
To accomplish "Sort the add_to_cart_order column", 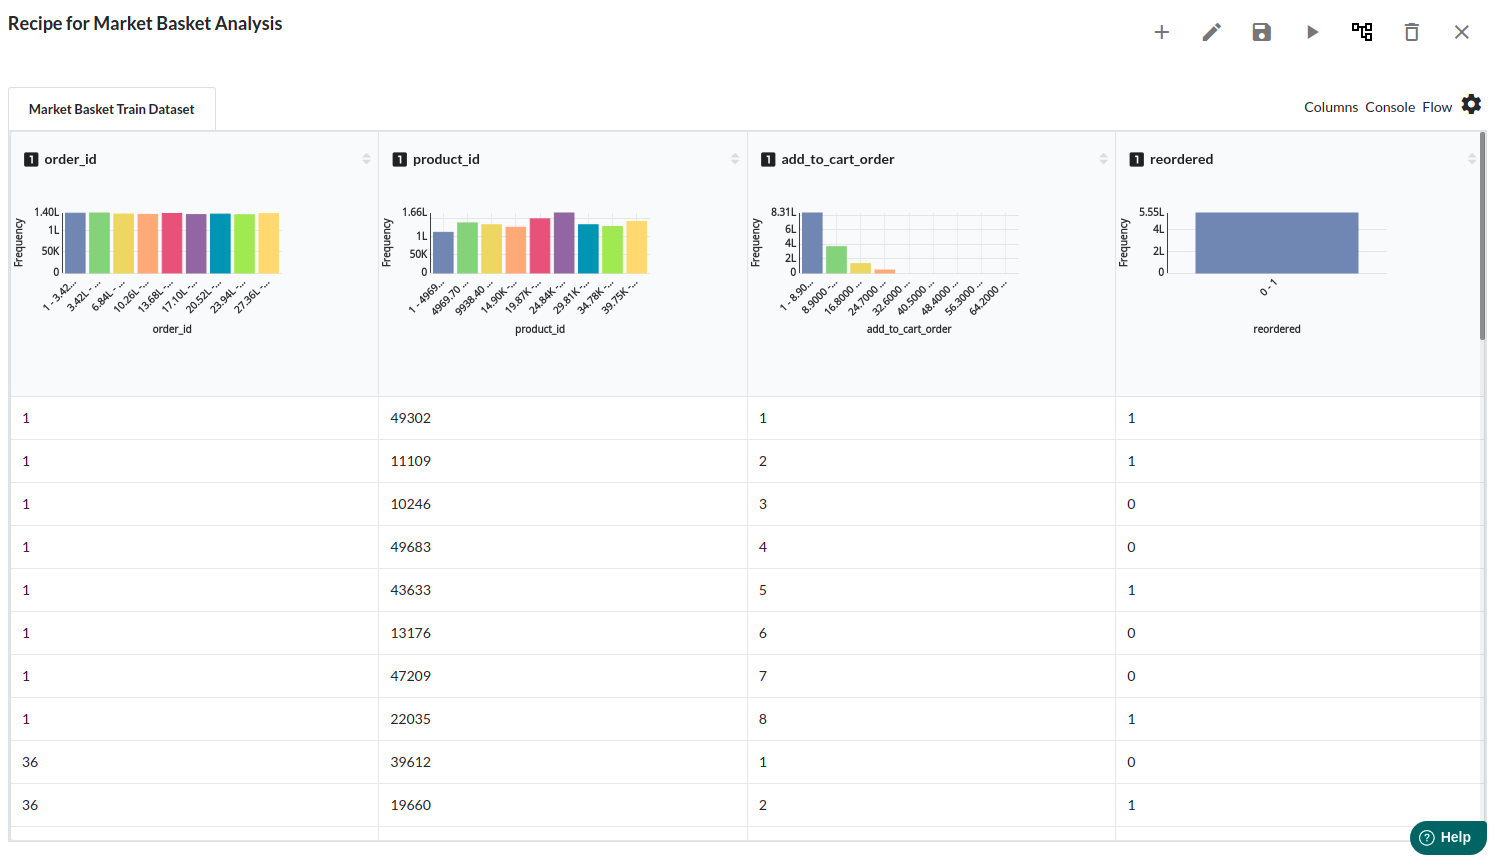I will [1103, 159].
